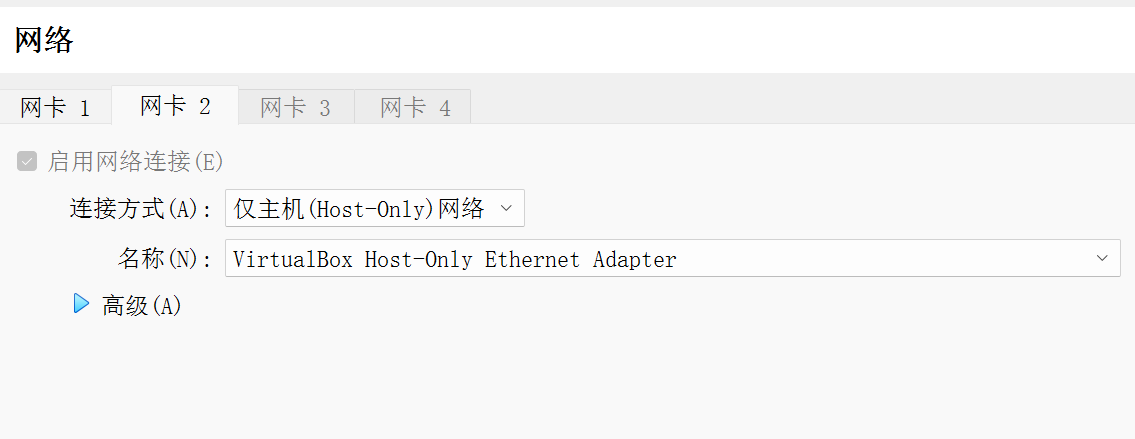Open the 名称 adapter combo box

tap(672, 258)
